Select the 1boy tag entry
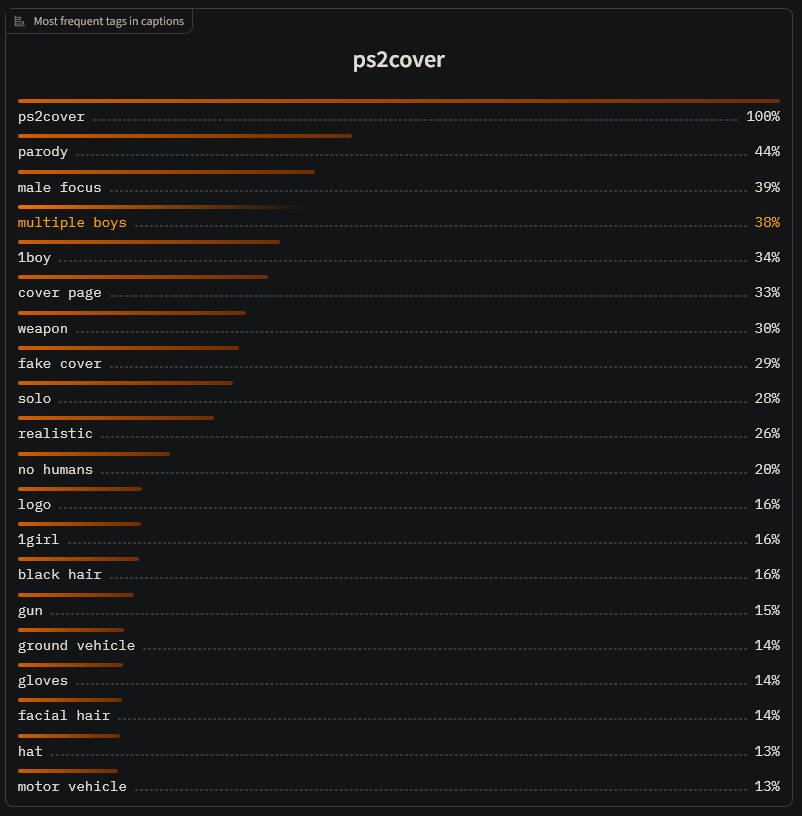The width and height of the screenshot is (802, 816). [34, 258]
